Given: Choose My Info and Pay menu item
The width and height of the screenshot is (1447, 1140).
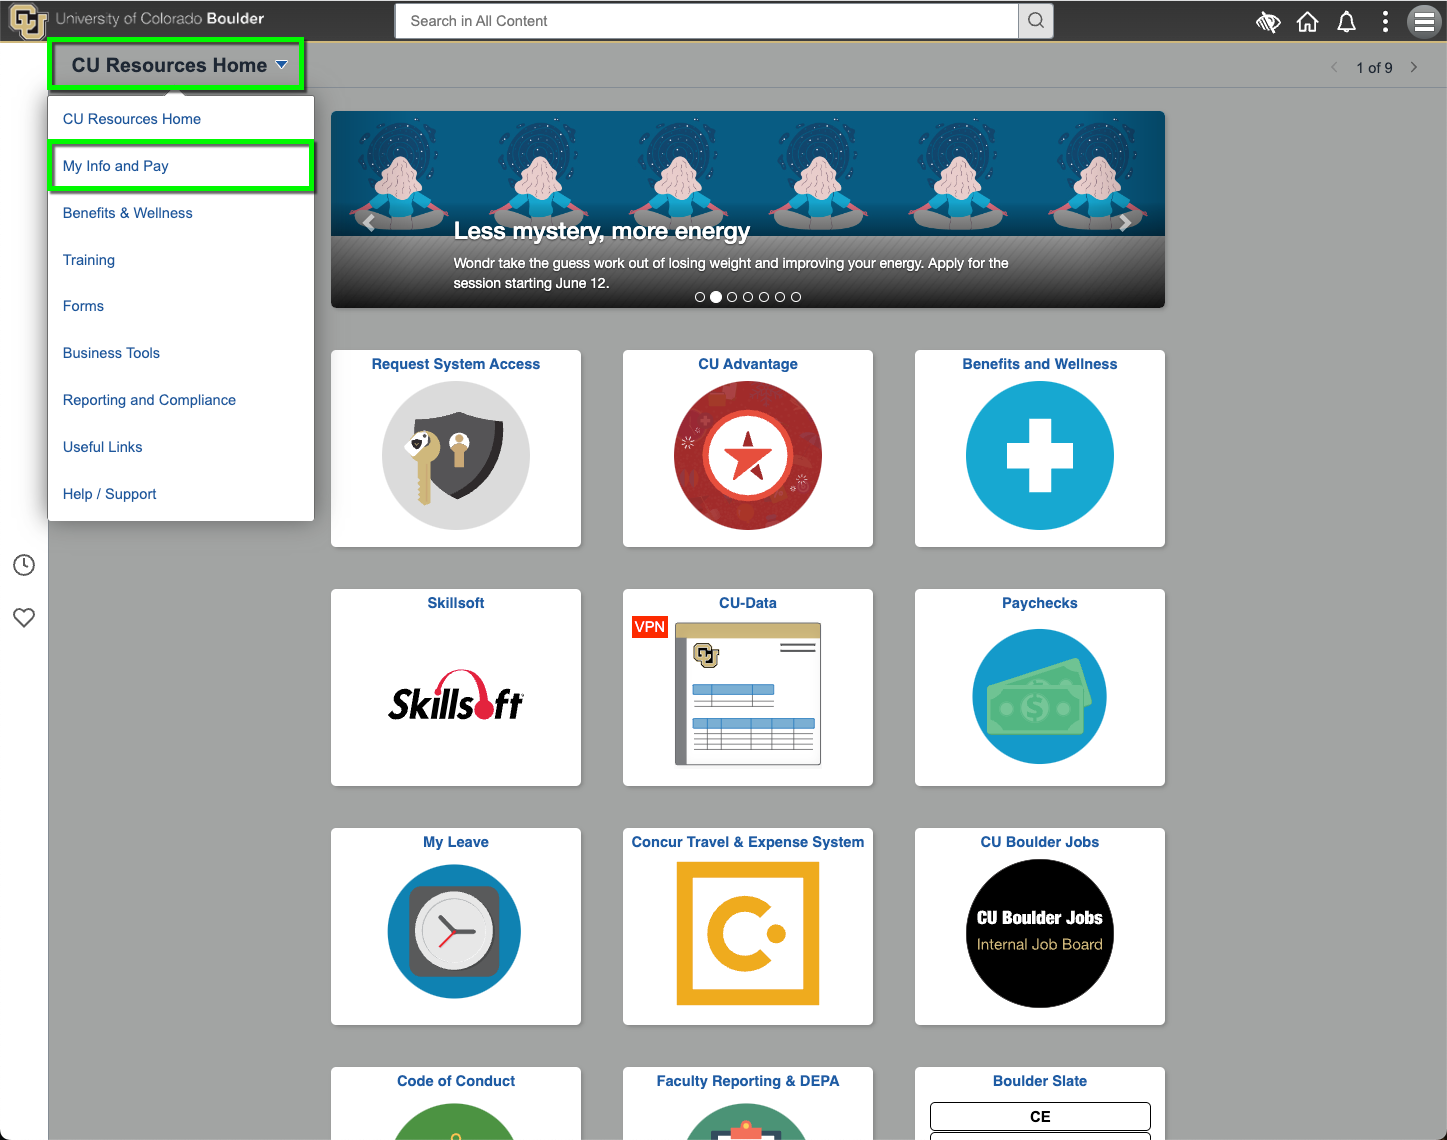Looking at the screenshot, I should click(x=181, y=166).
